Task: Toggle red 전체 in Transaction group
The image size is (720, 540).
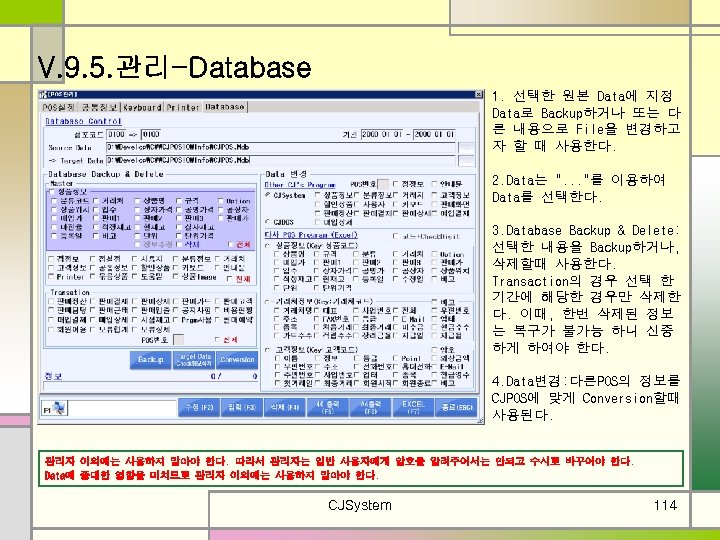Action: (217, 340)
